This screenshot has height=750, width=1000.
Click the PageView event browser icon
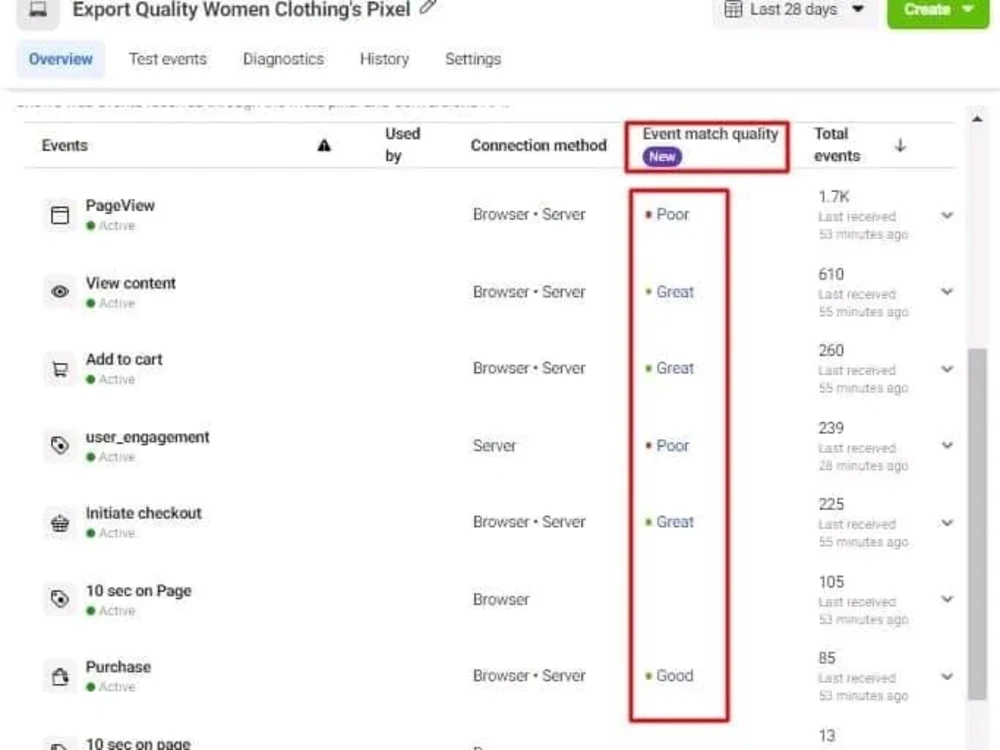[x=60, y=215]
